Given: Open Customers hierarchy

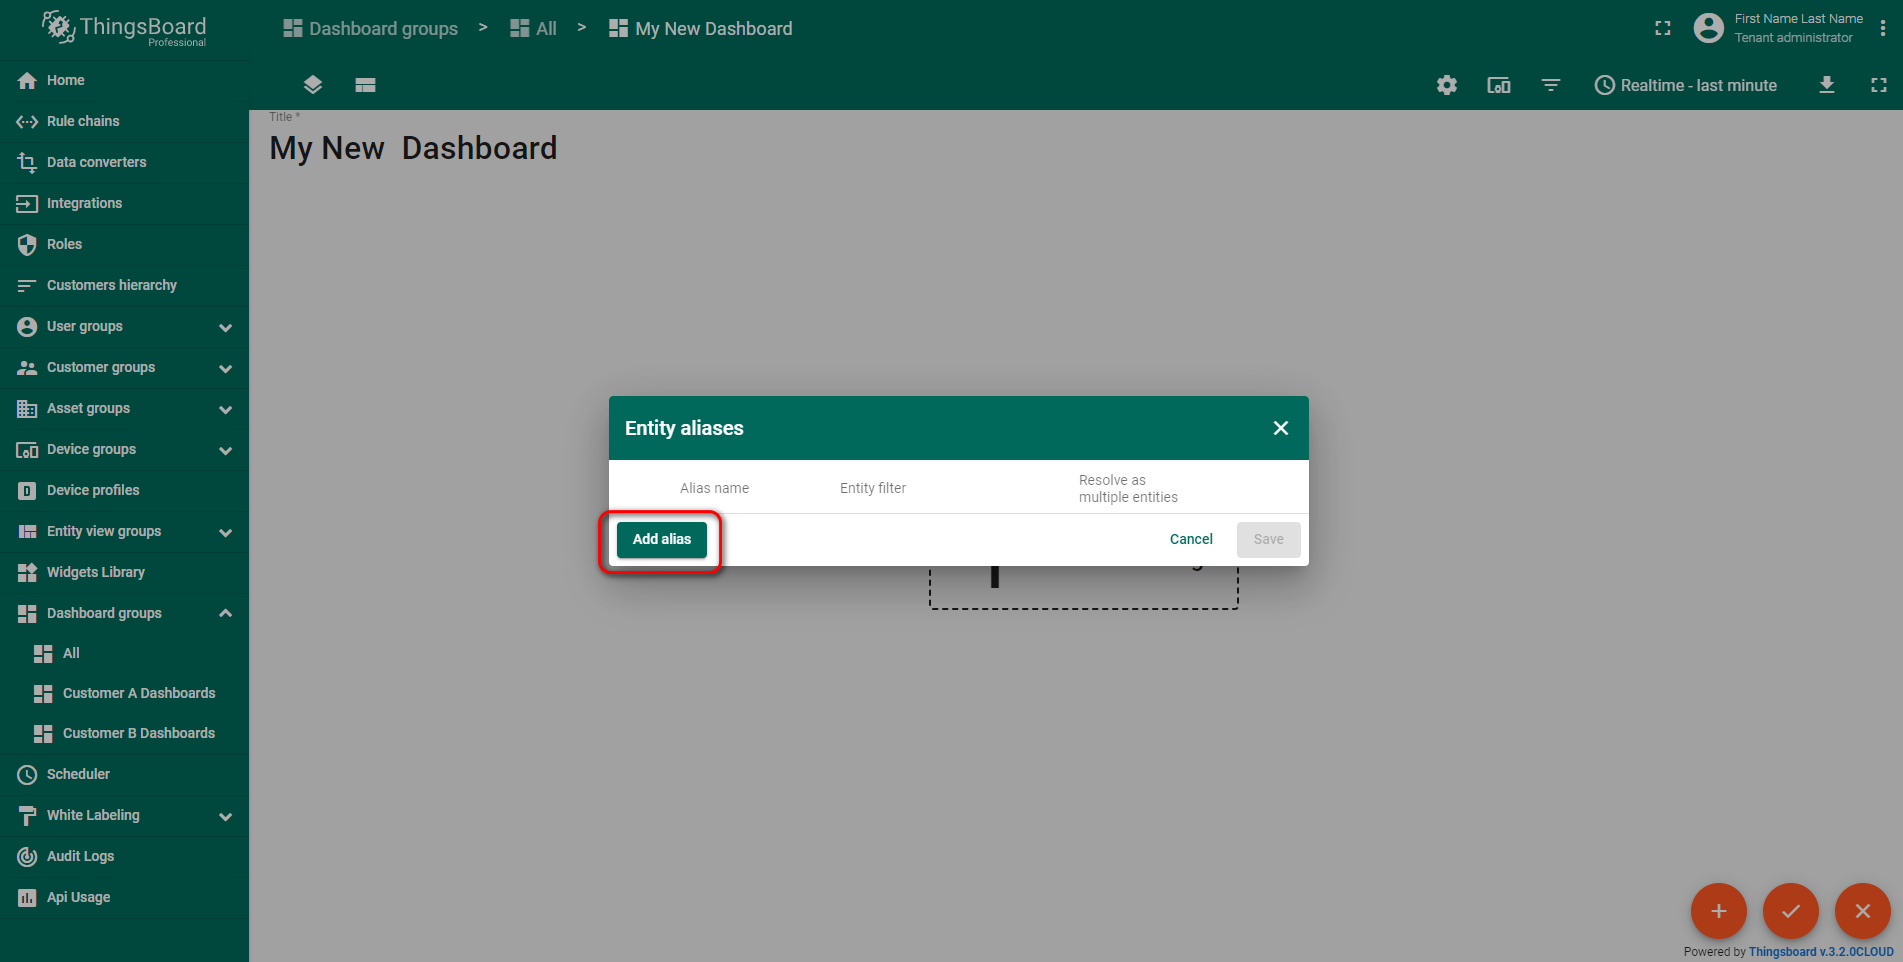Looking at the screenshot, I should click(x=124, y=285).
